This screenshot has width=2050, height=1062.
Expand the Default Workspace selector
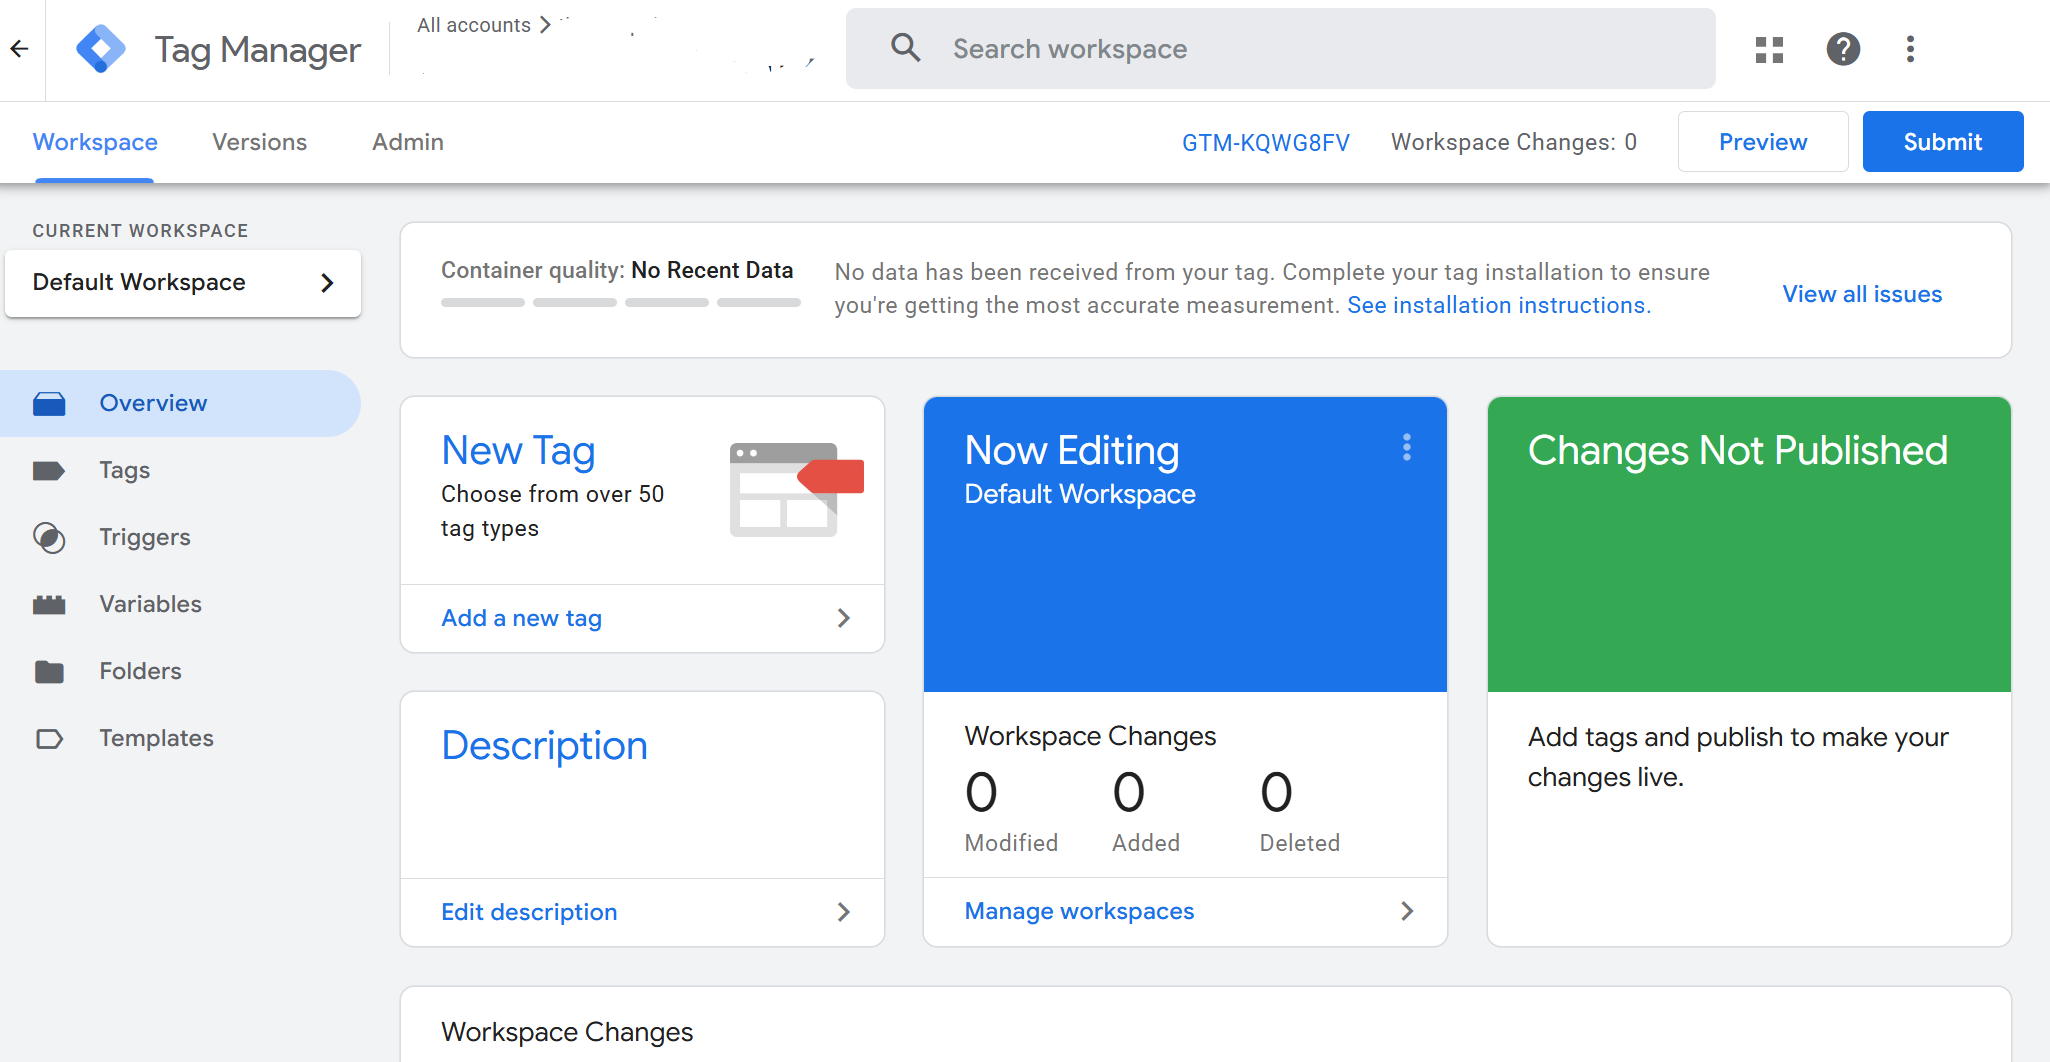[x=183, y=283]
